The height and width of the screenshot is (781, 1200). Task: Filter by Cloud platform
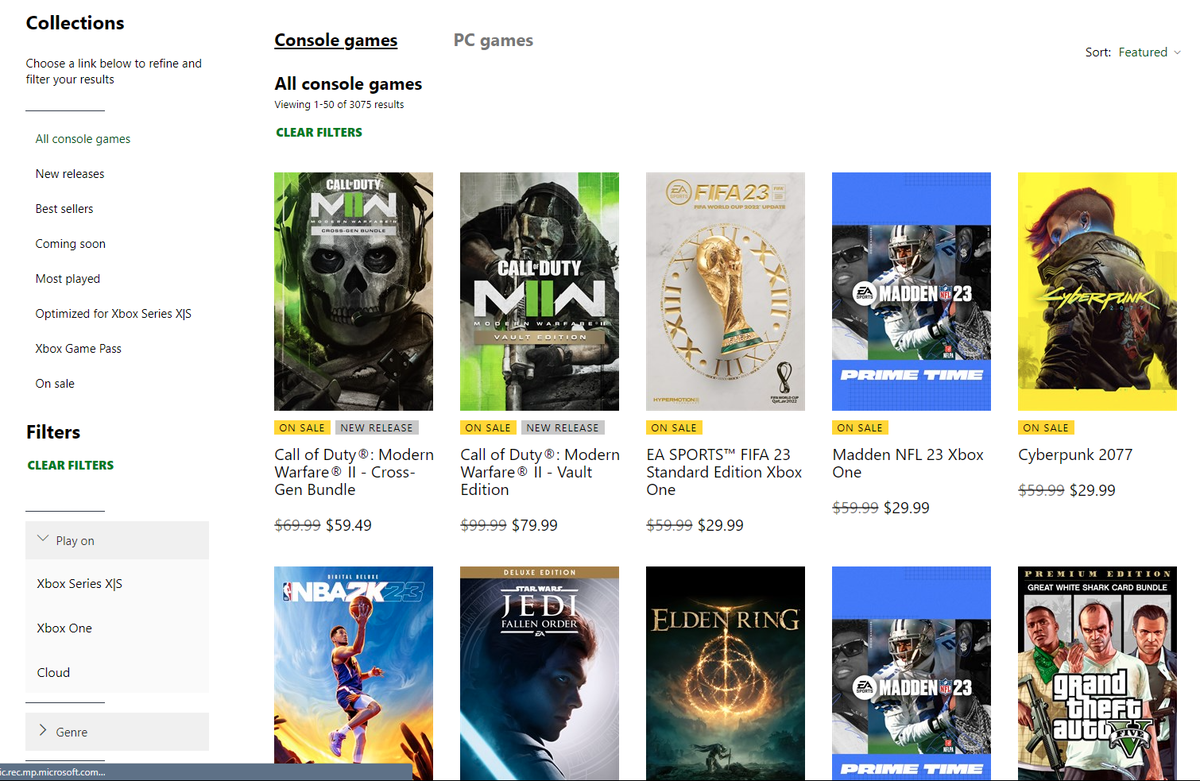point(53,672)
